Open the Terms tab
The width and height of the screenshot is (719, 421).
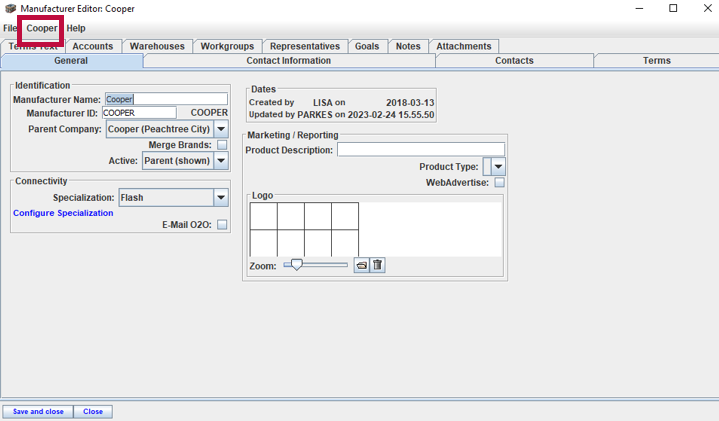pos(657,61)
